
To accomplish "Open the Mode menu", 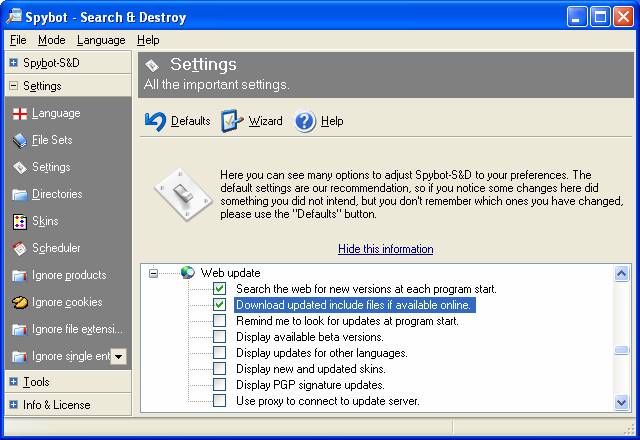I will click(x=51, y=40).
